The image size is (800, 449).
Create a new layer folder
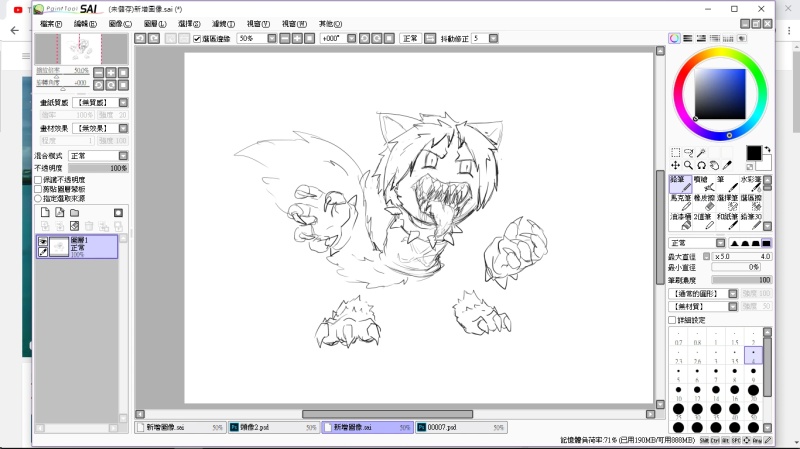click(74, 213)
